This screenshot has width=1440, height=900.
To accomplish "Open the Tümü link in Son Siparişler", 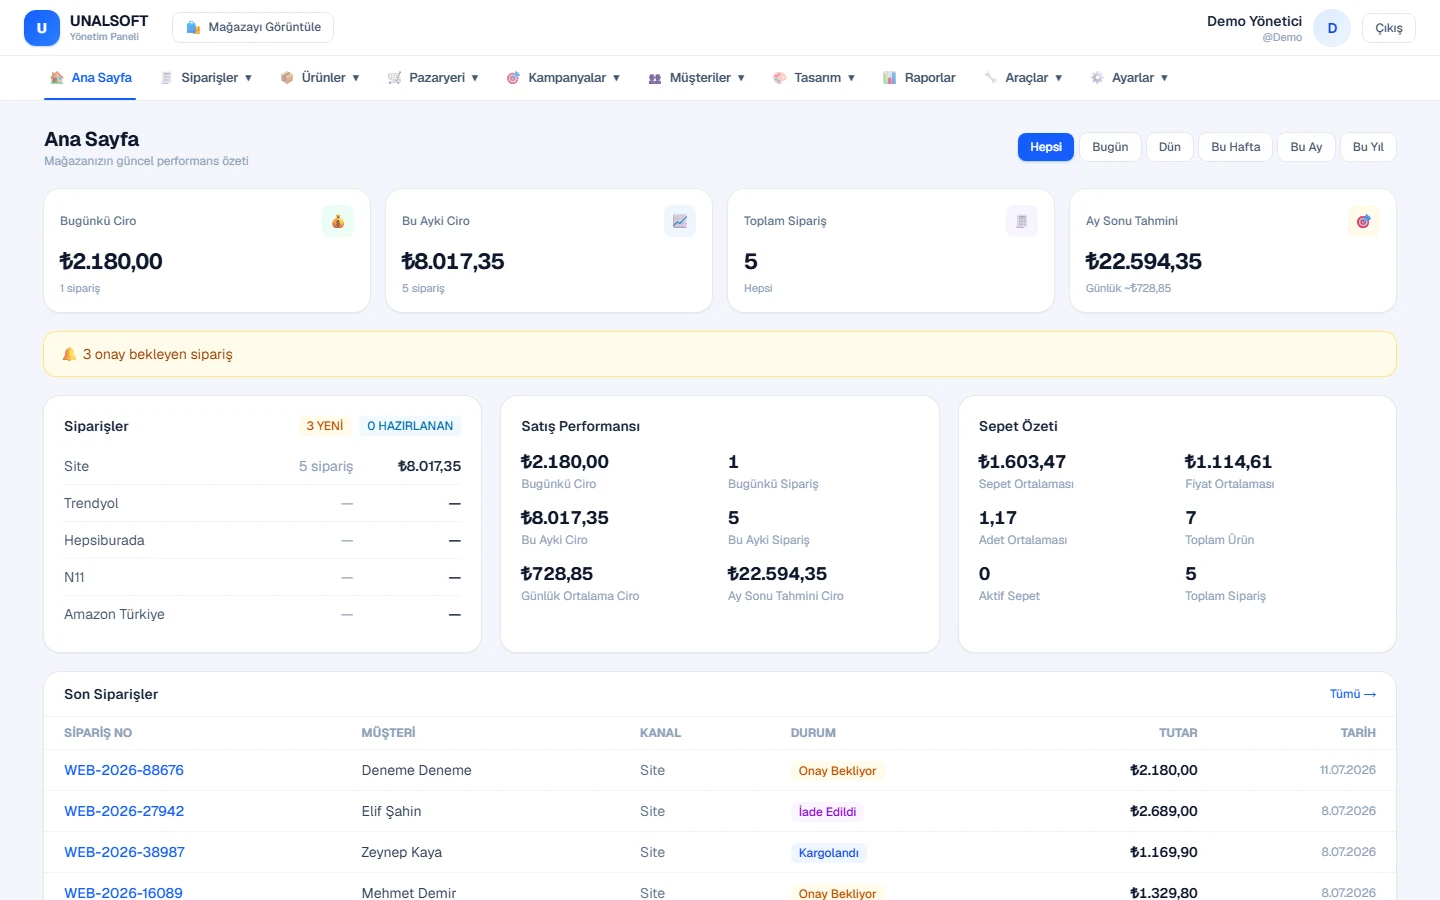I will point(1352,694).
